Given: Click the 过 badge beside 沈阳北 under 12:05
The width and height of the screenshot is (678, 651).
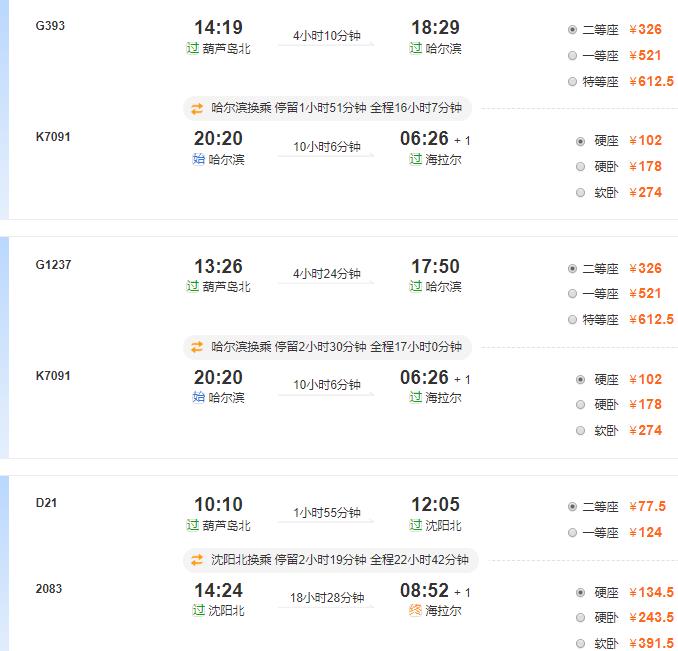Looking at the screenshot, I should coord(416,525).
